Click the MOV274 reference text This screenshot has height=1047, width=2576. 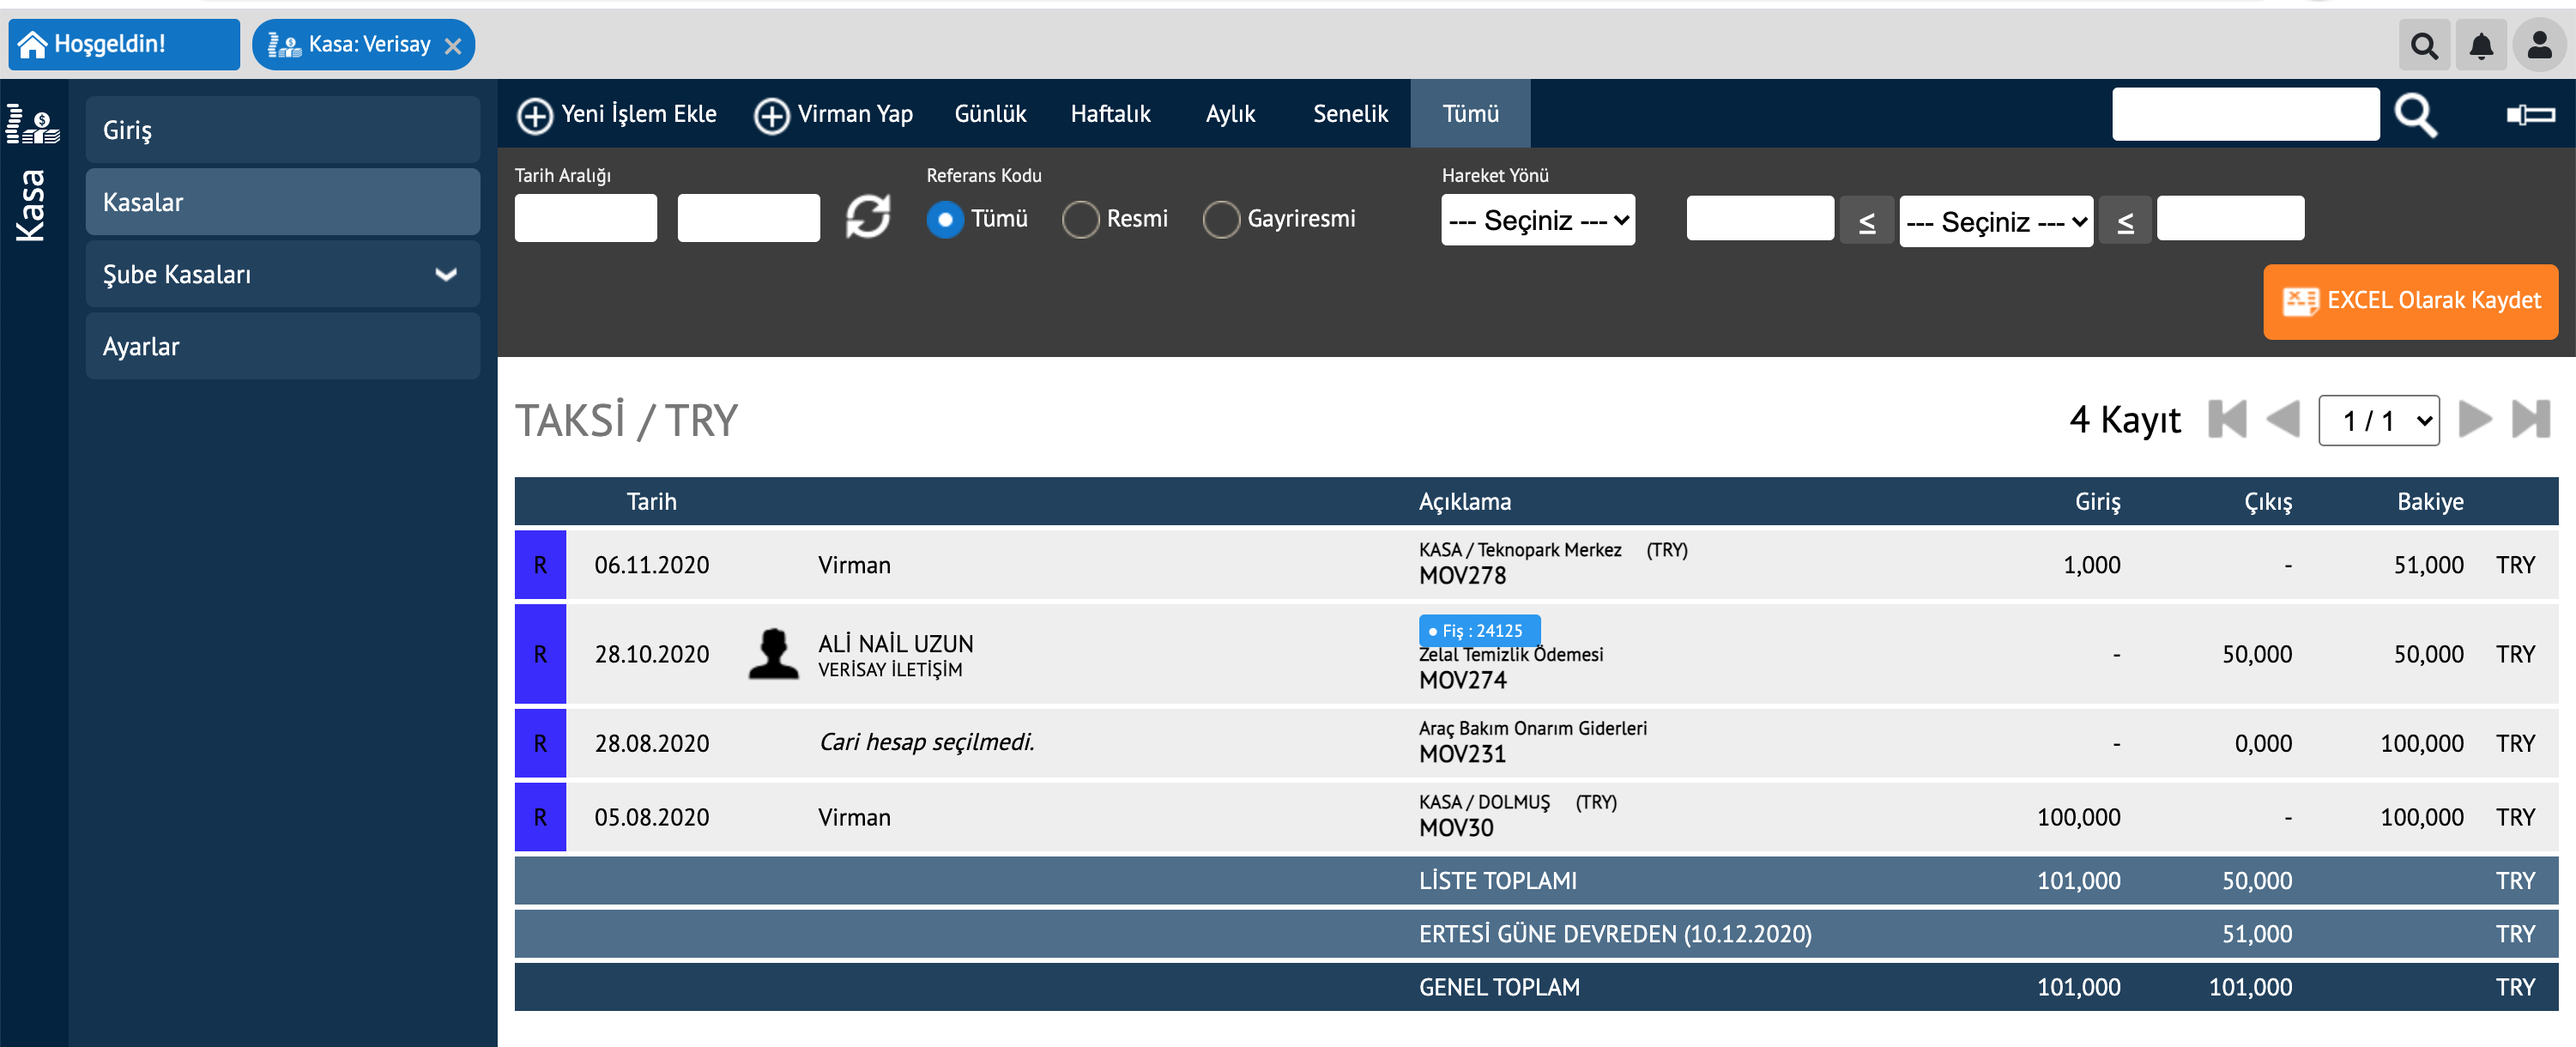(x=1462, y=680)
